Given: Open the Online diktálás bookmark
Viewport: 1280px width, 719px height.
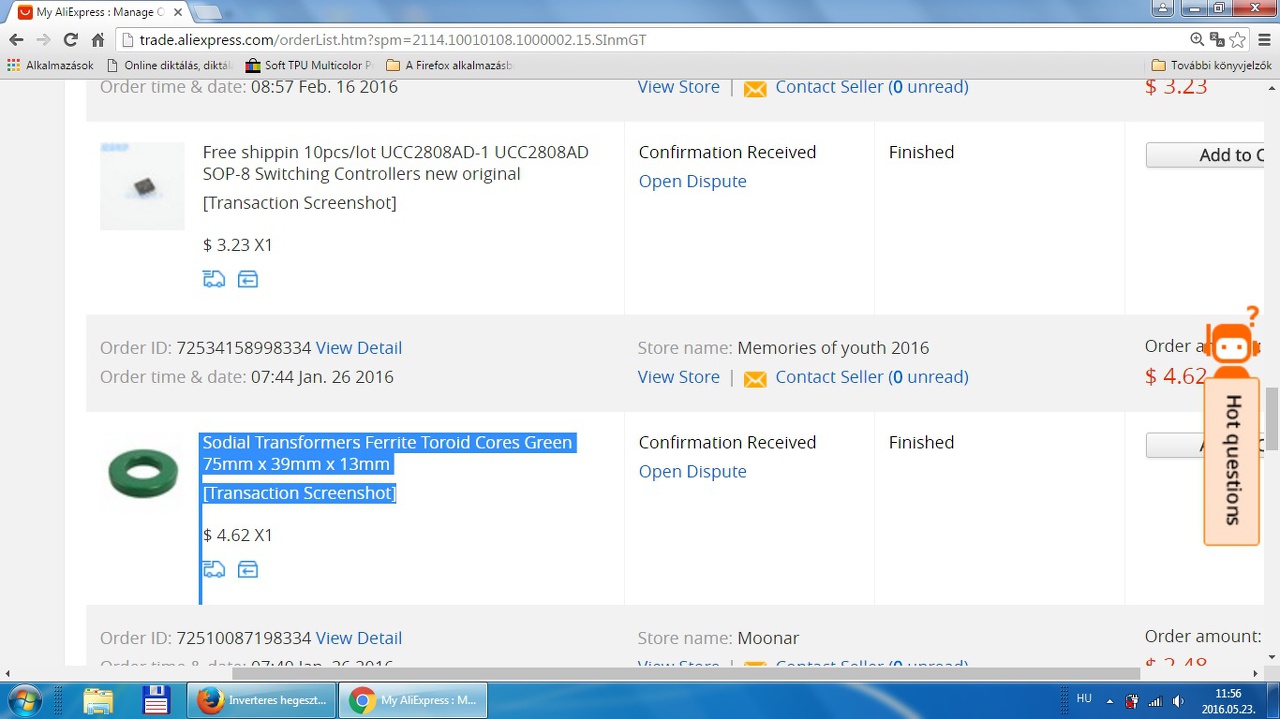Looking at the screenshot, I should click(x=168, y=65).
